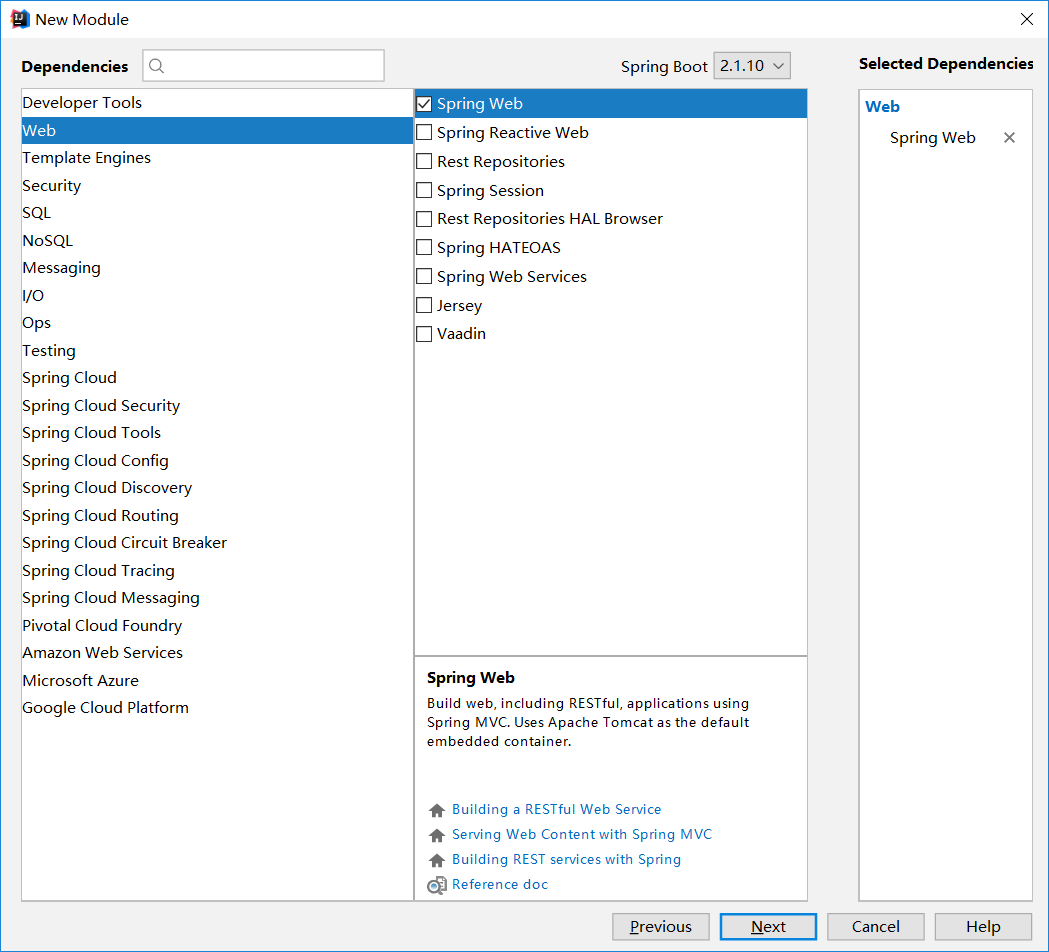The width and height of the screenshot is (1049, 952).
Task: Tick the Spring HATEOAS checkbox
Action: pos(424,248)
